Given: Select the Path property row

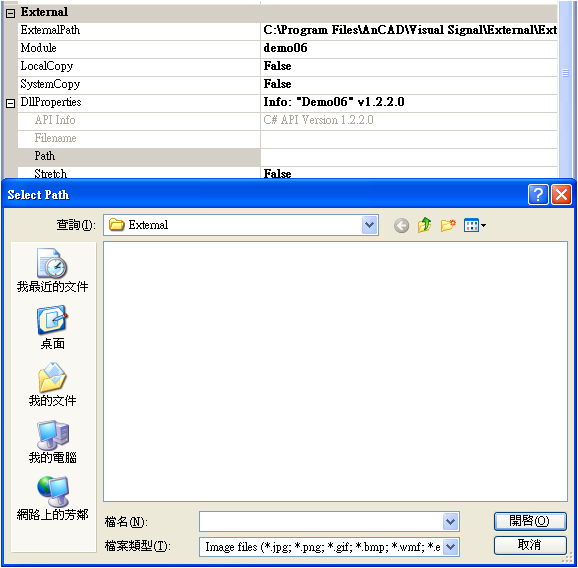Looking at the screenshot, I should coord(287,157).
